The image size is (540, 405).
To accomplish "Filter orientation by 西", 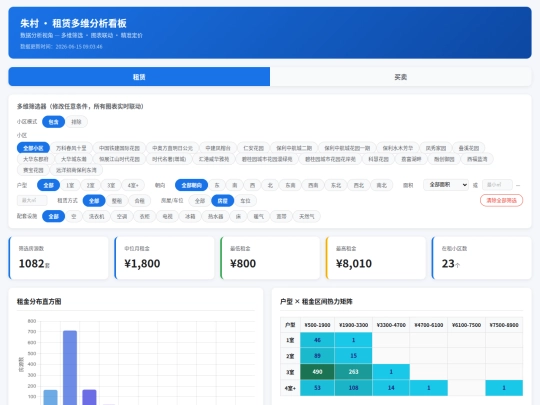I will (252, 185).
